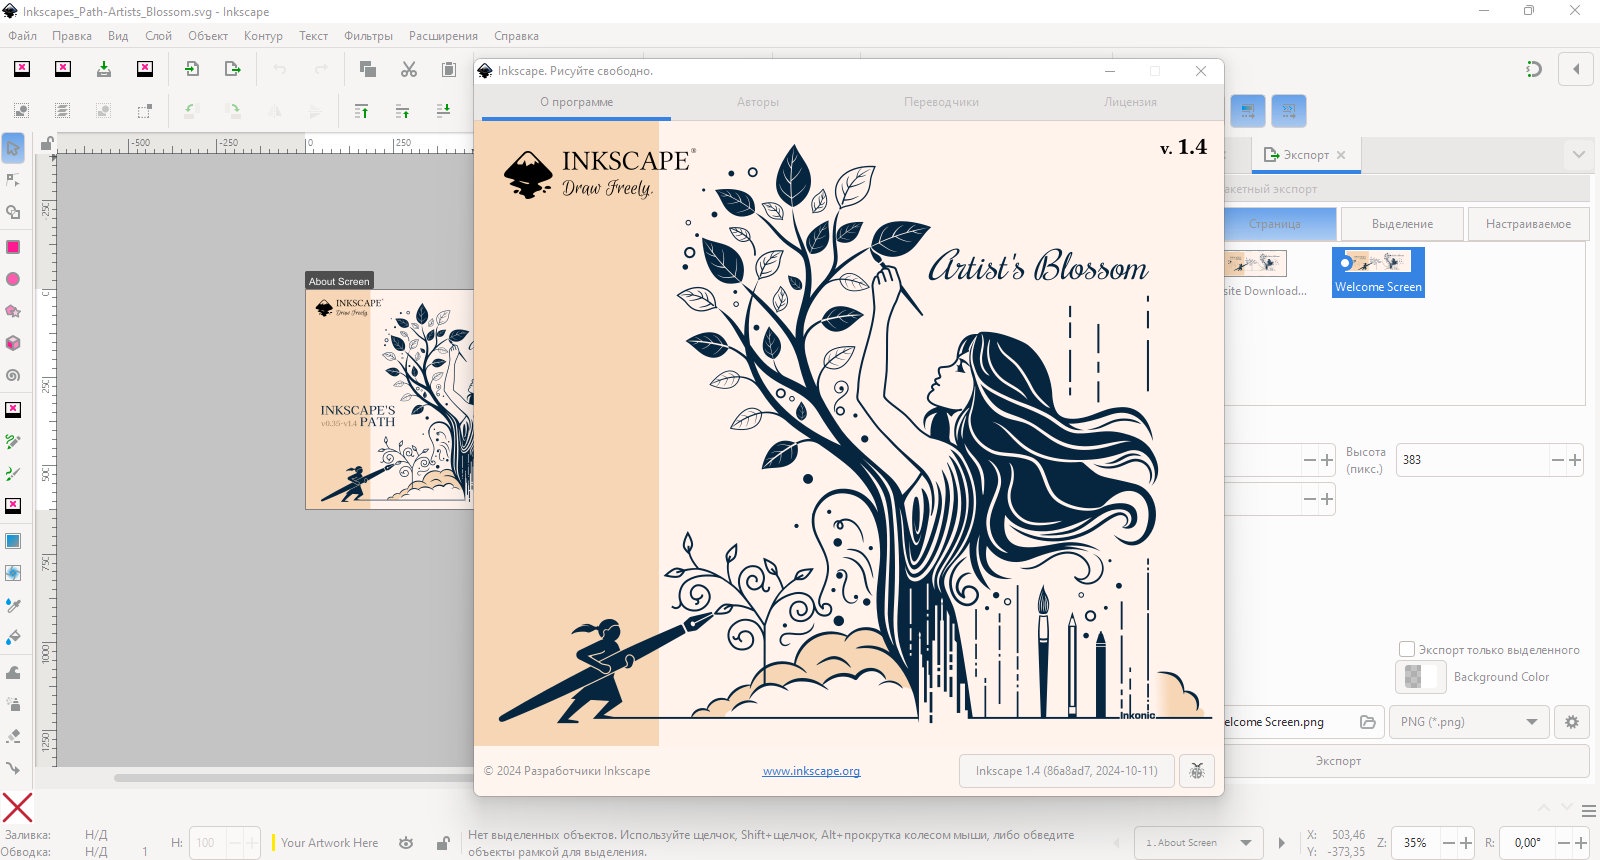Screen dimensions: 1600x860
Task: Open snapping options arrow popover
Action: (x=1576, y=69)
